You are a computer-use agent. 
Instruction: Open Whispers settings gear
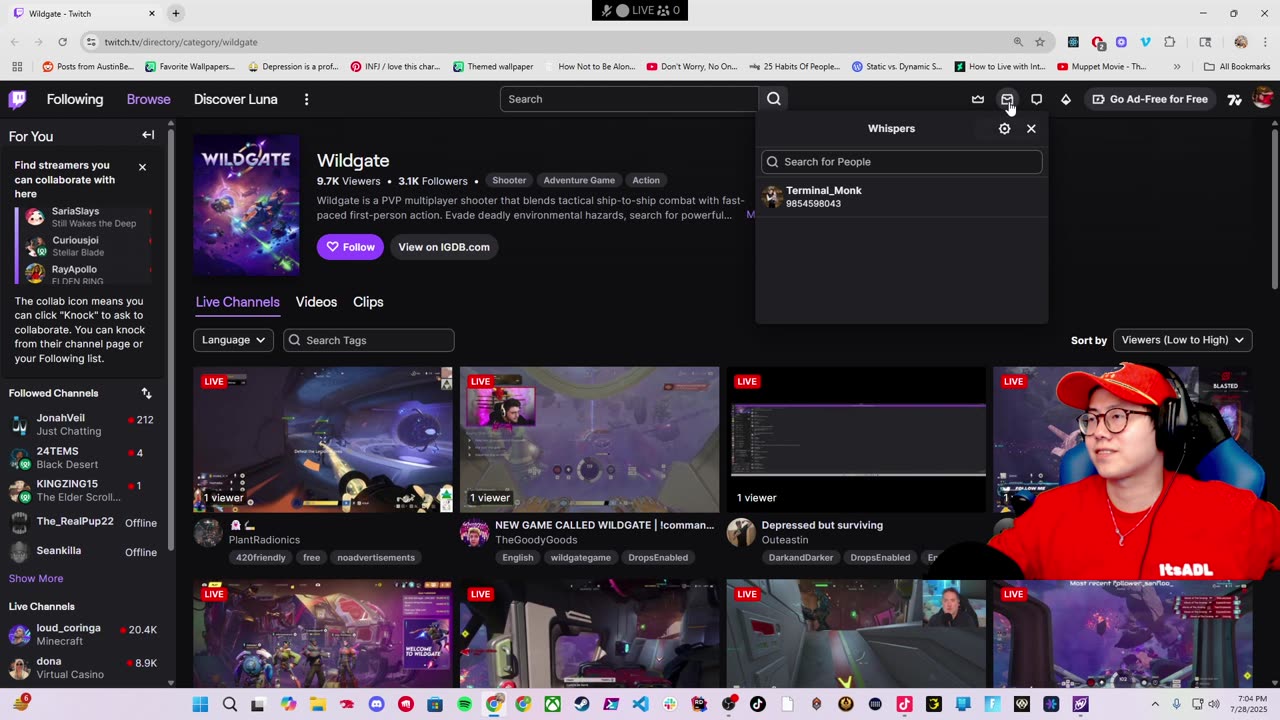point(1004,128)
